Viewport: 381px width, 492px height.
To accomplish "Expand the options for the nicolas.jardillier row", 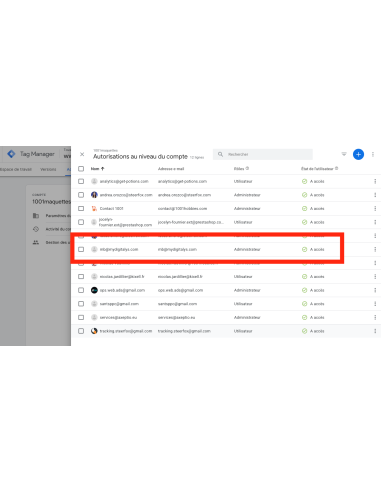I will pyautogui.click(x=375, y=277).
